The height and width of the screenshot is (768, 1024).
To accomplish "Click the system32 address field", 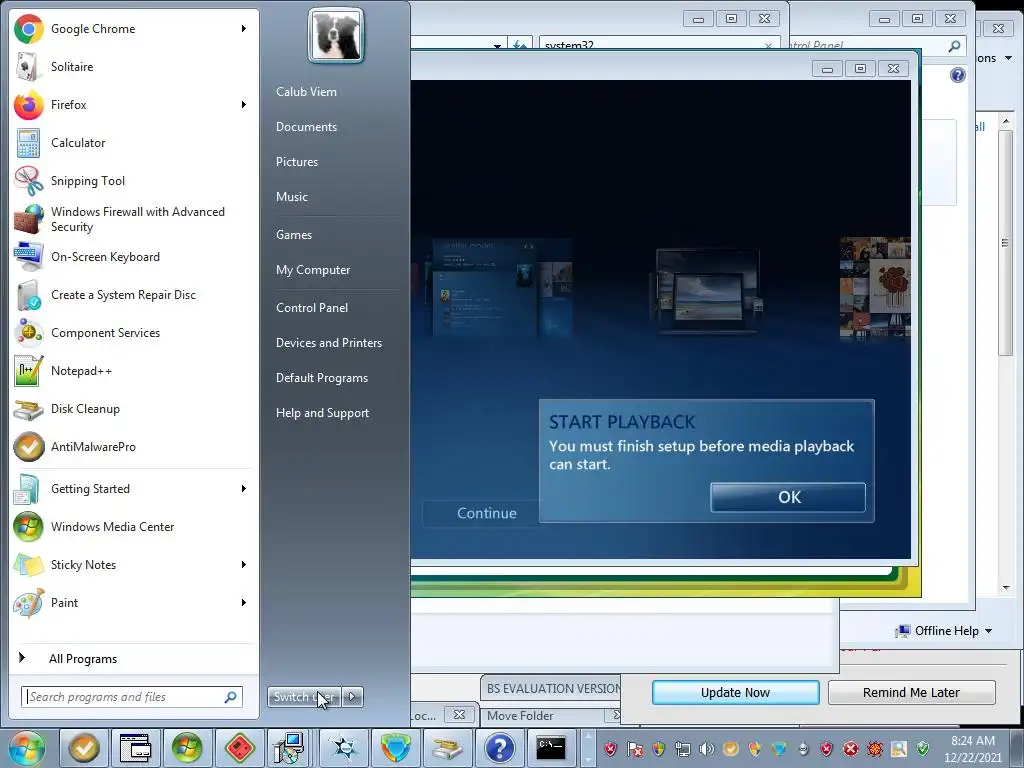I will (658, 45).
